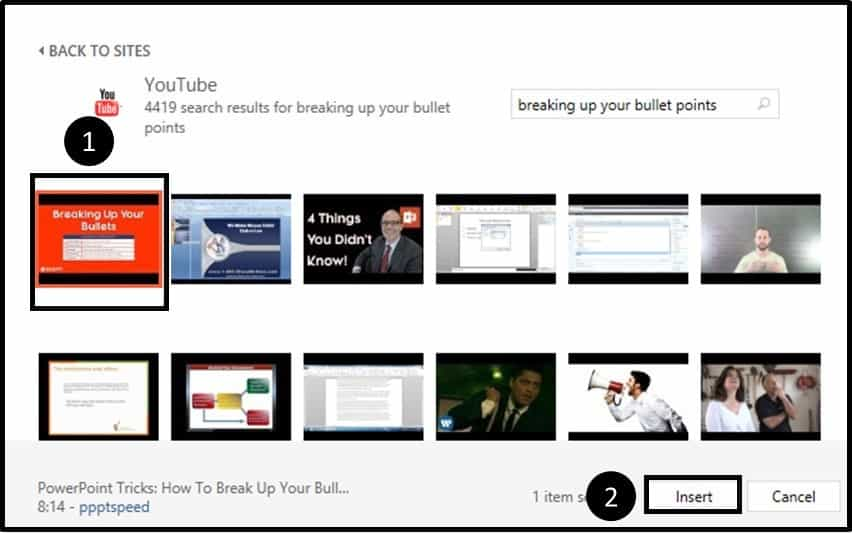Screen dimensions: 852x533
Task: Click the YouTube logo icon
Action: 107,102
